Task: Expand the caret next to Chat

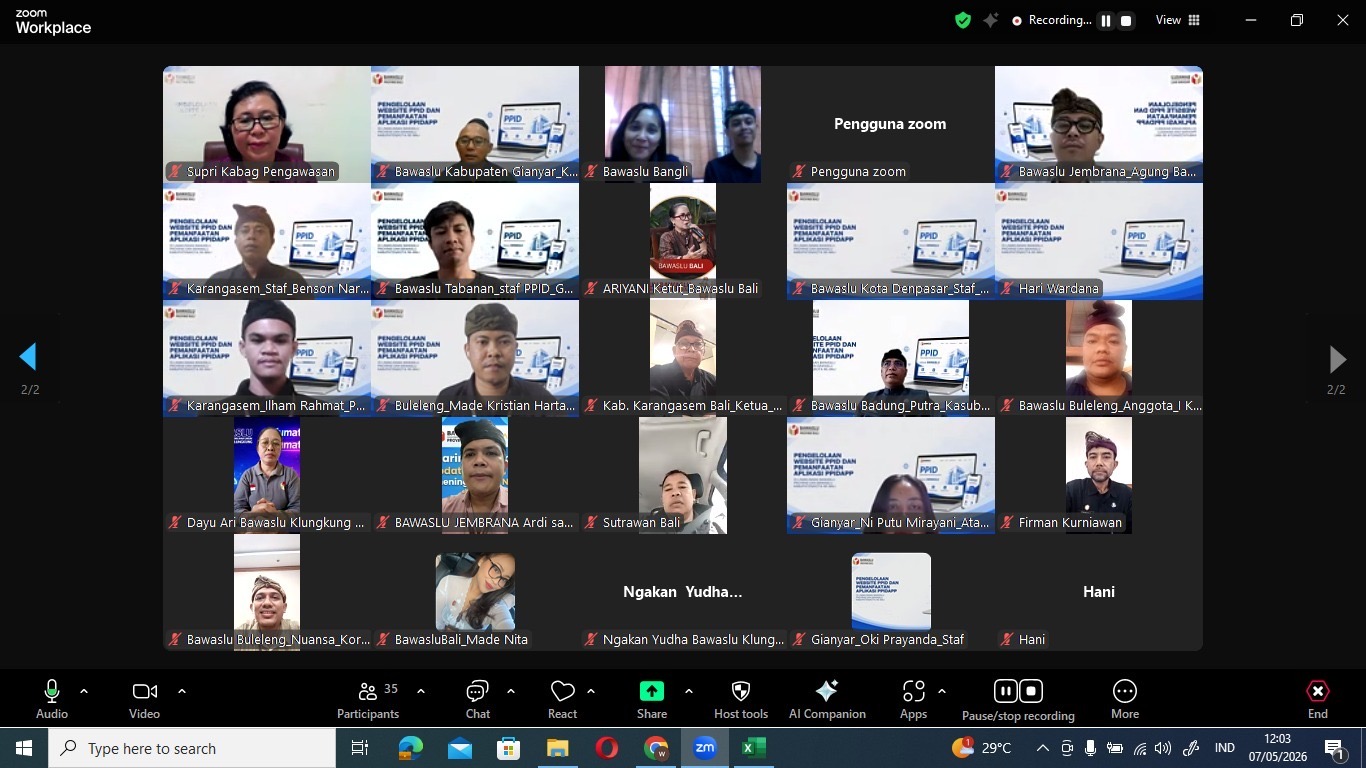Action: (511, 691)
